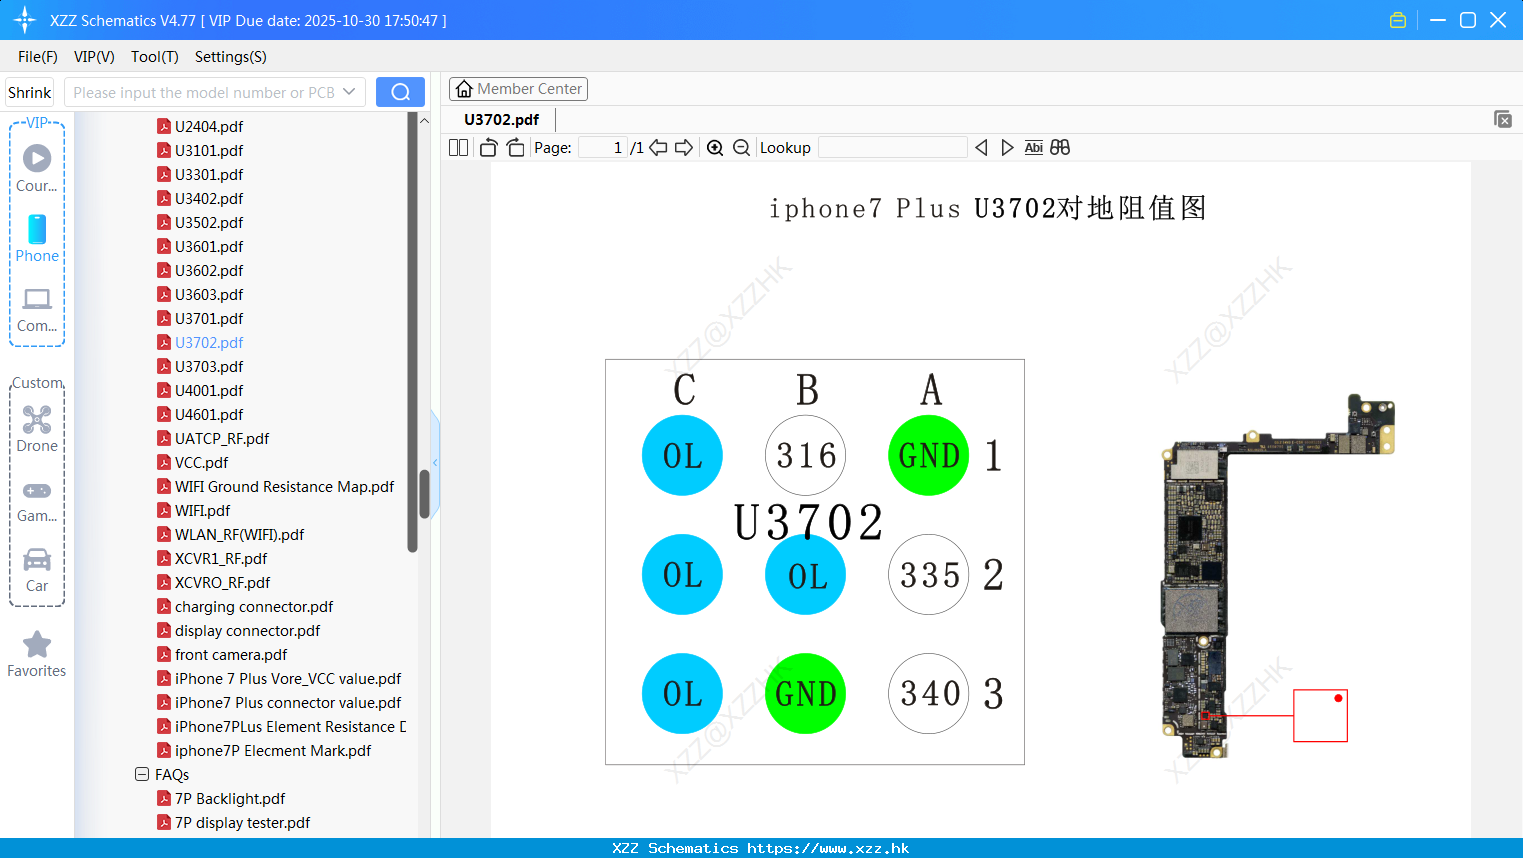Collapse the FAQs tree node
The height and width of the screenshot is (858, 1523).
coord(142,774)
